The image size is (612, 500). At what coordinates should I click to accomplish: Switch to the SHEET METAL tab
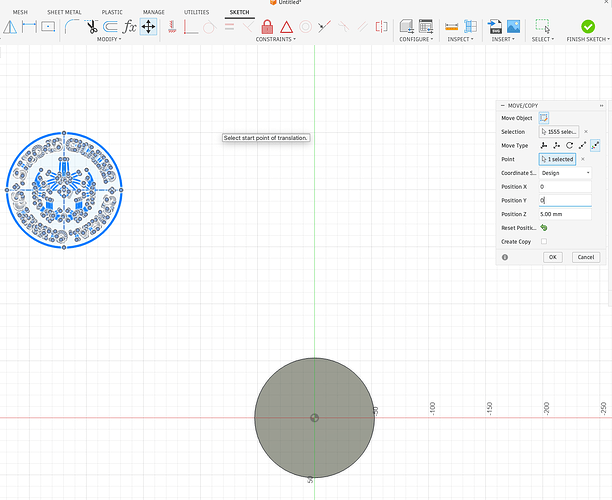tap(64, 12)
